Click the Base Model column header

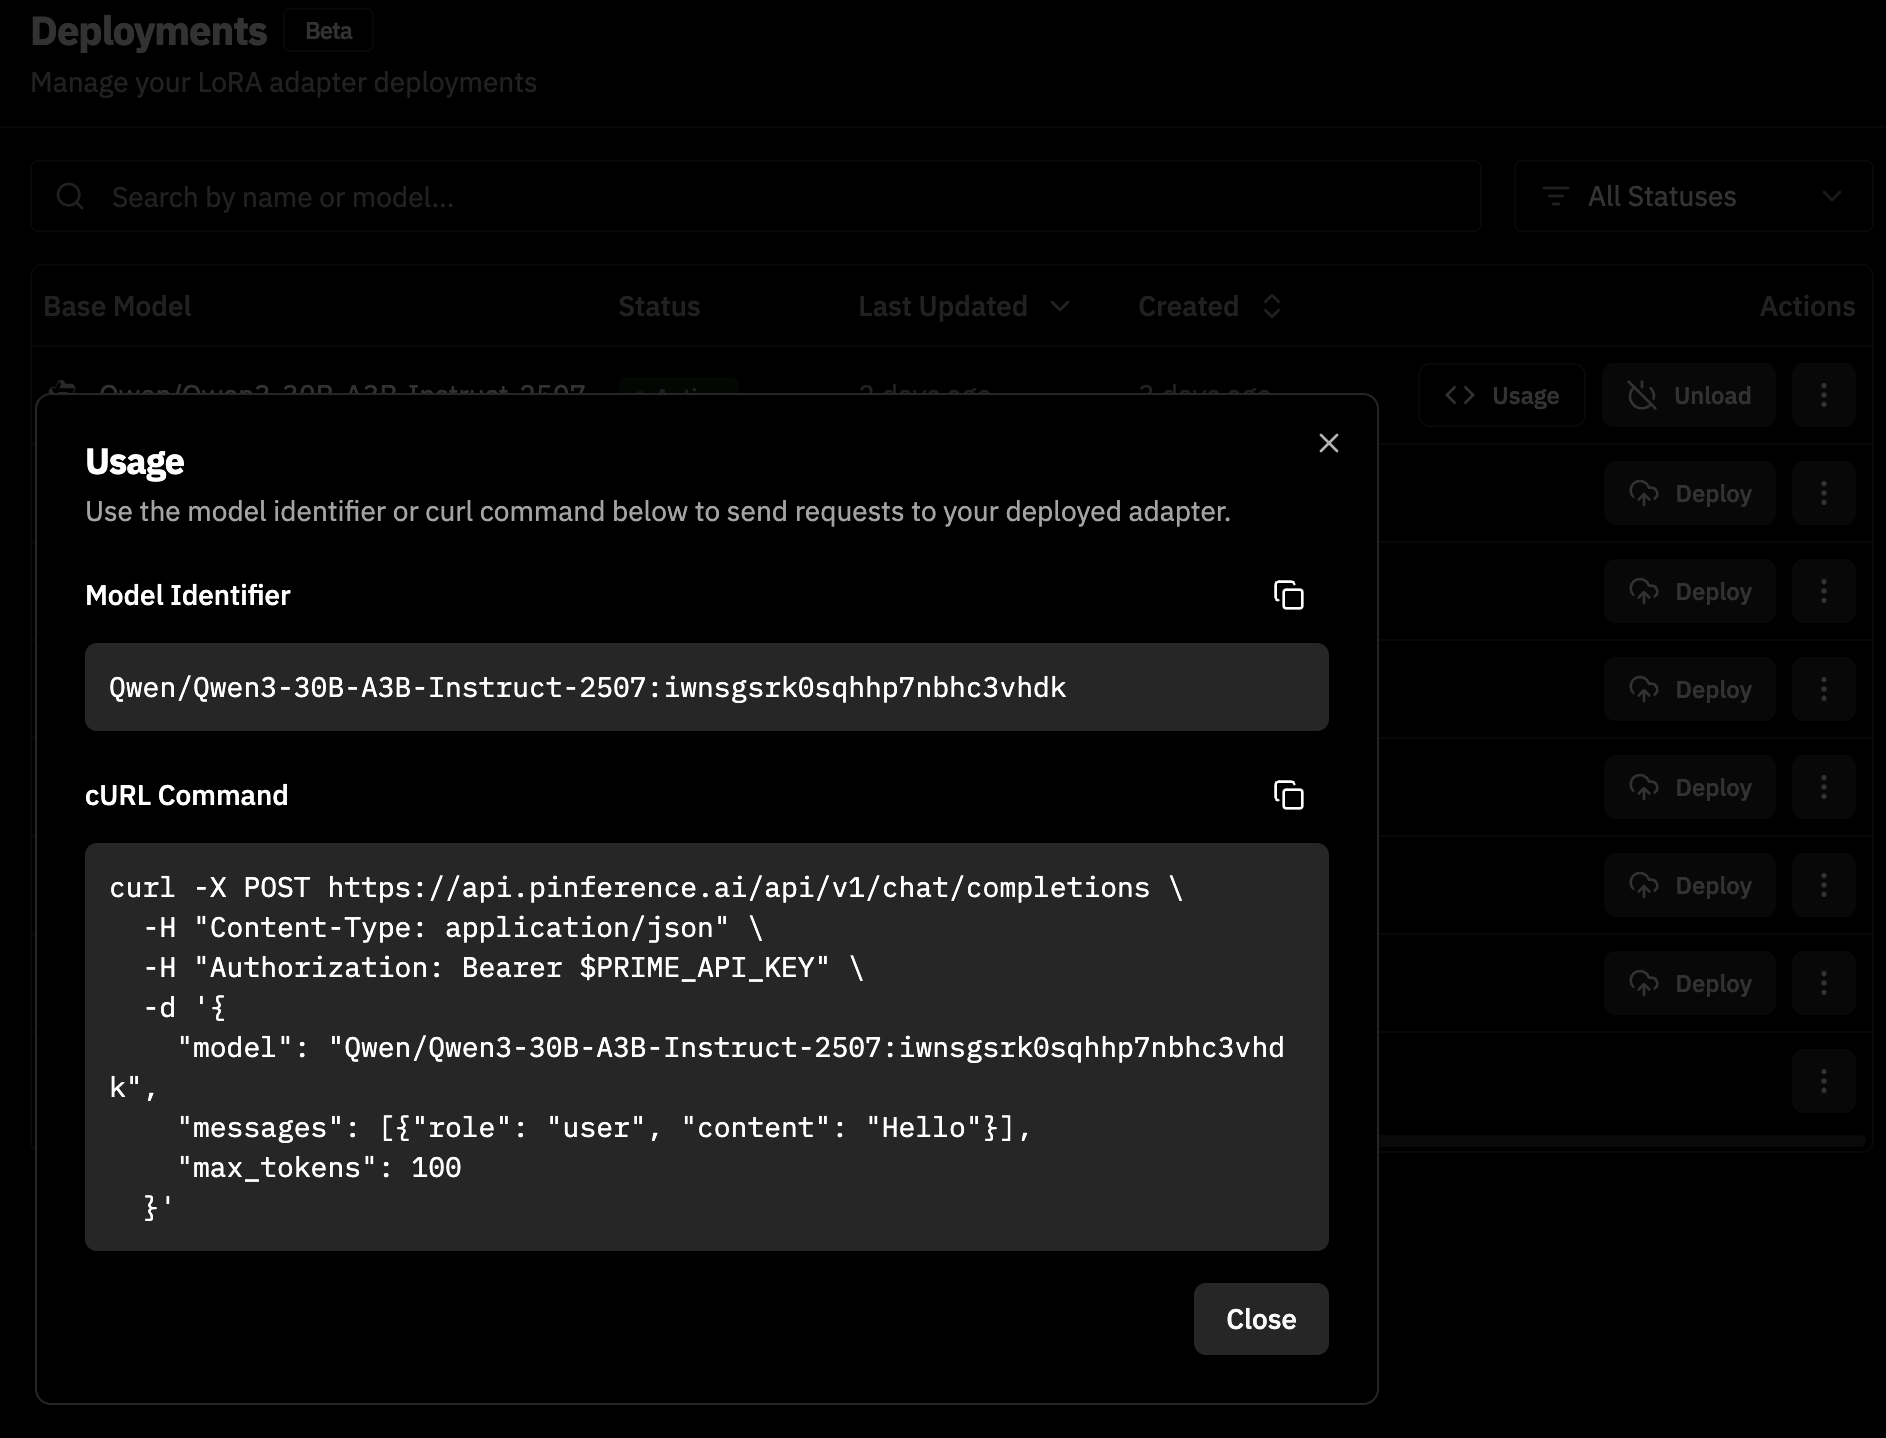(x=117, y=306)
